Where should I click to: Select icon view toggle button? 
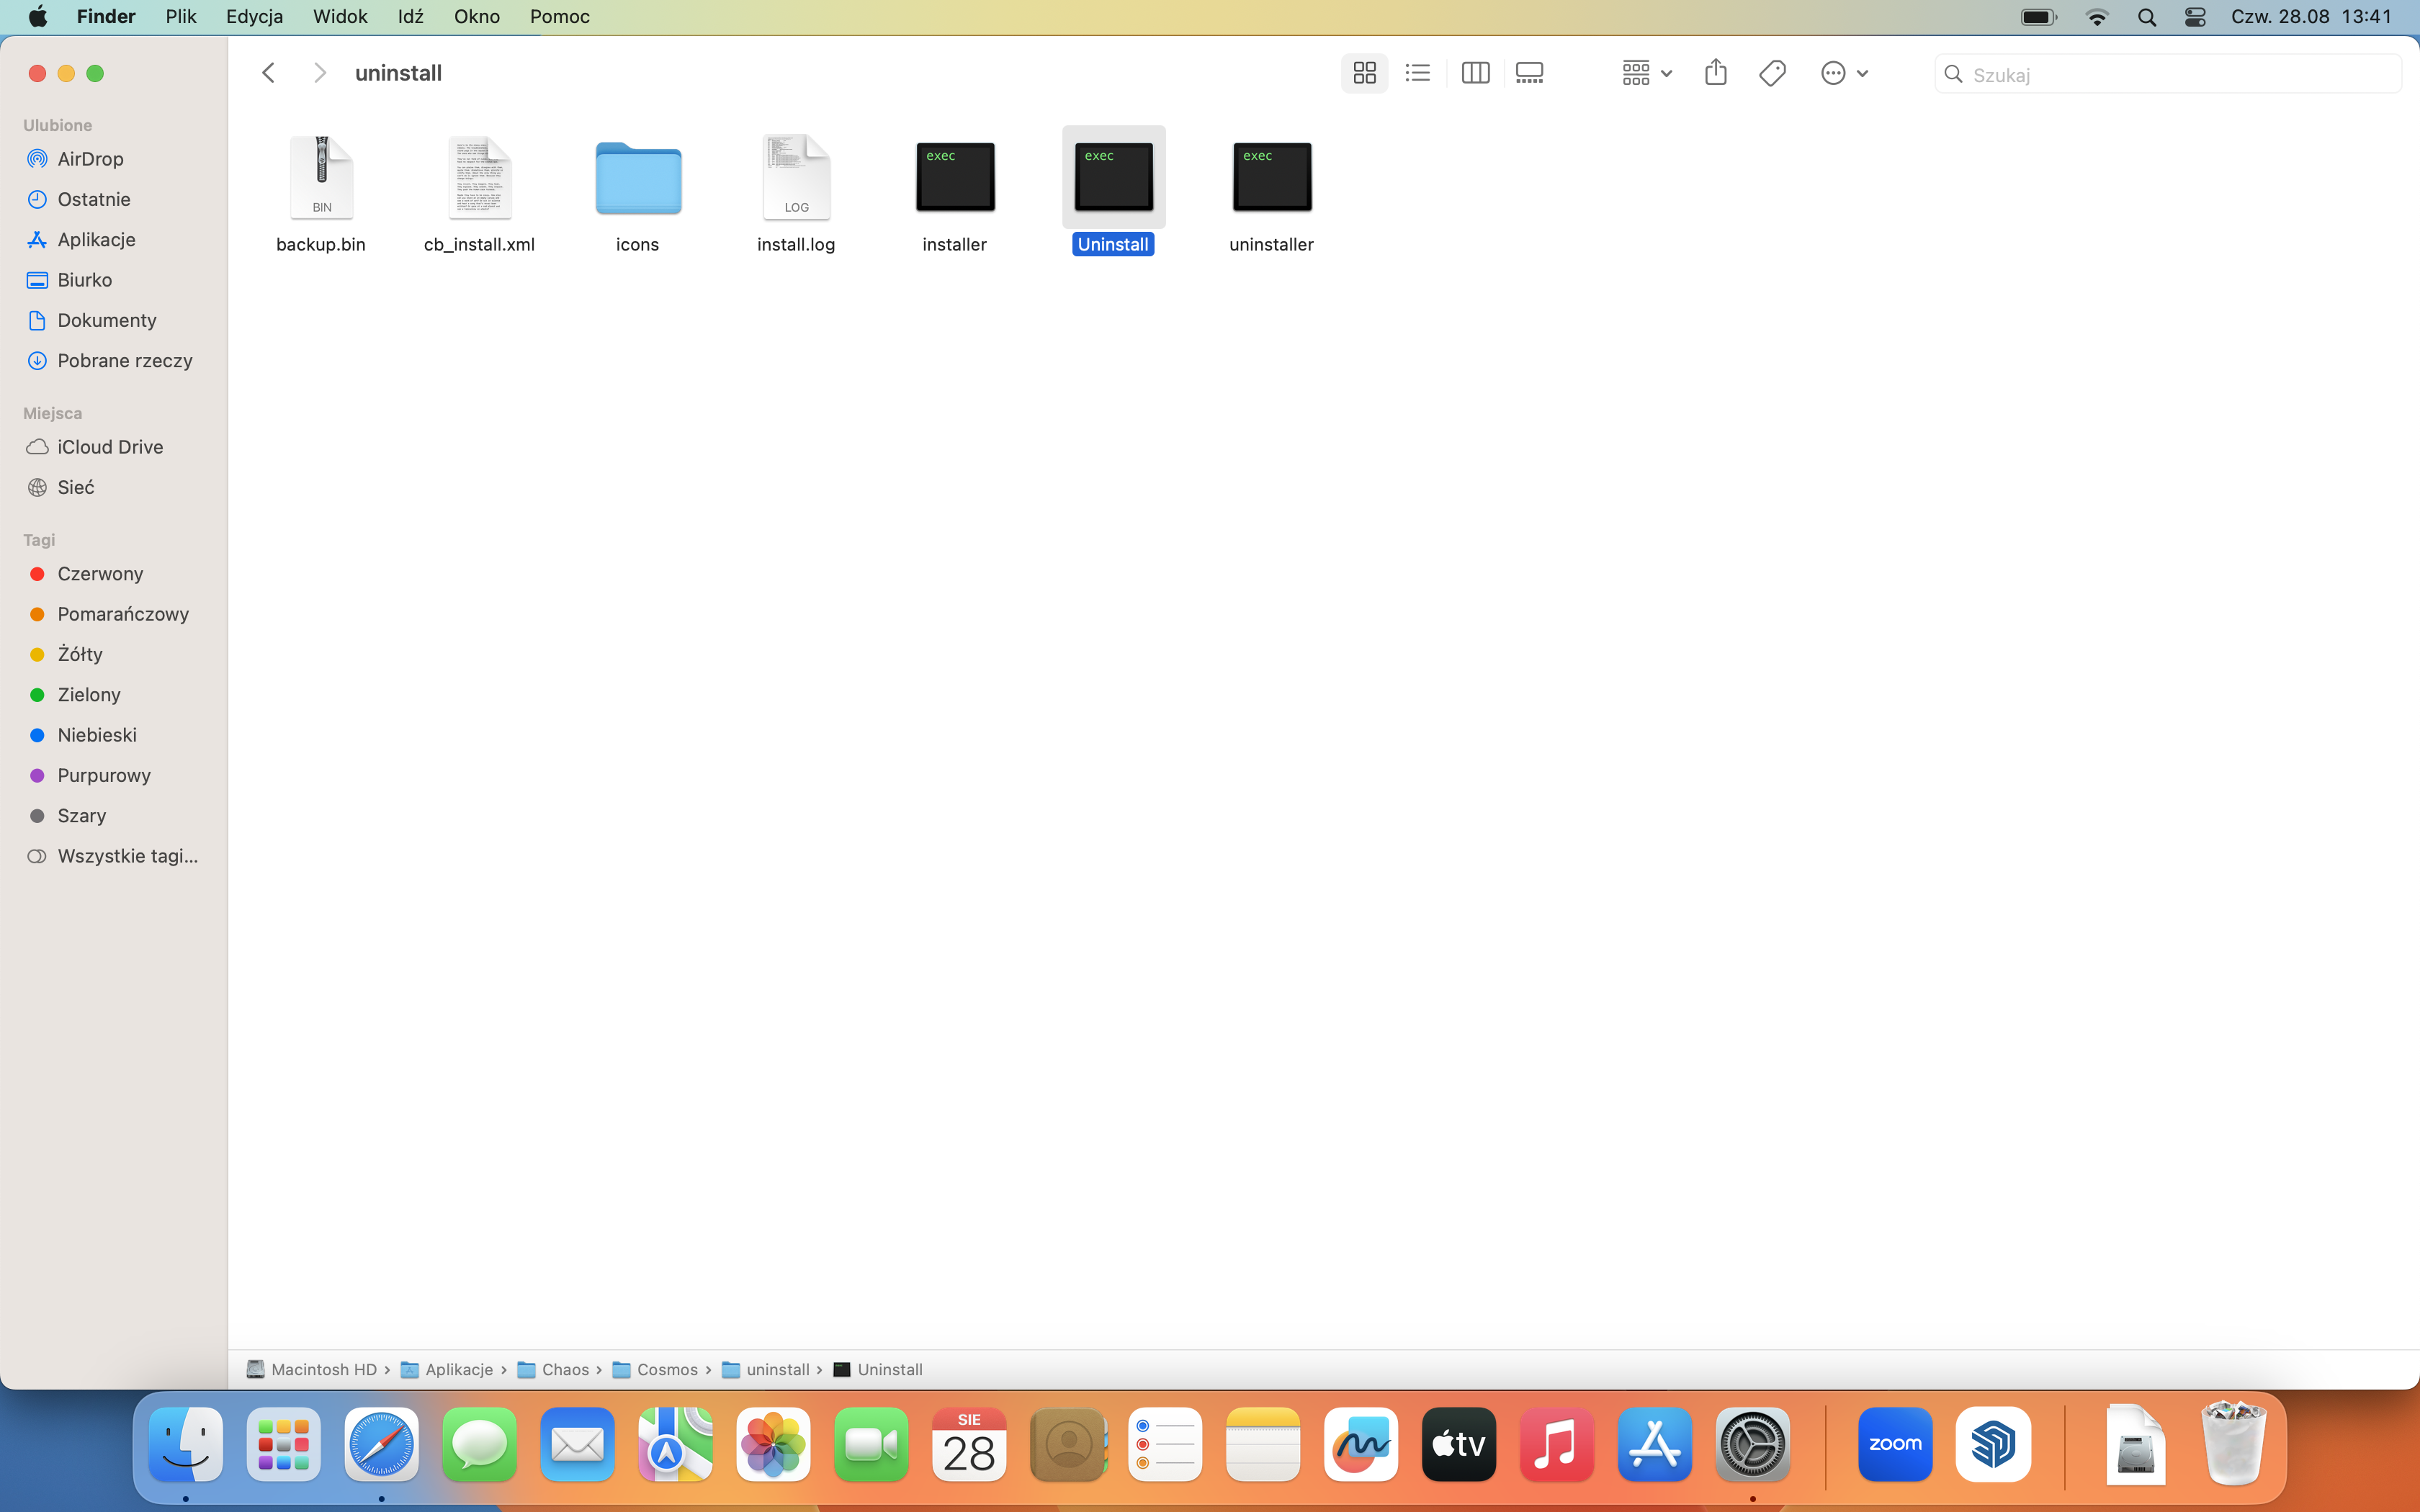pyautogui.click(x=1364, y=73)
